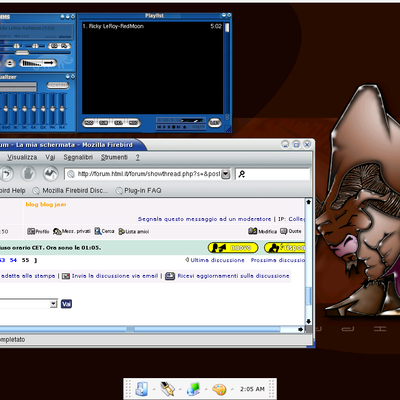Click the Firebird stop hand button
The width and height of the screenshot is (400, 400).
point(29,174)
